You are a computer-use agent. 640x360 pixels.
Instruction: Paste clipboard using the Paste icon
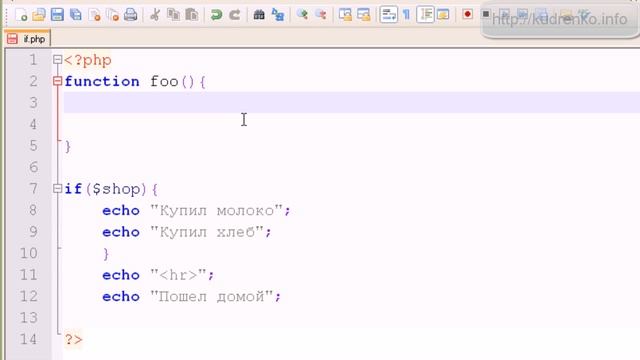[191, 15]
